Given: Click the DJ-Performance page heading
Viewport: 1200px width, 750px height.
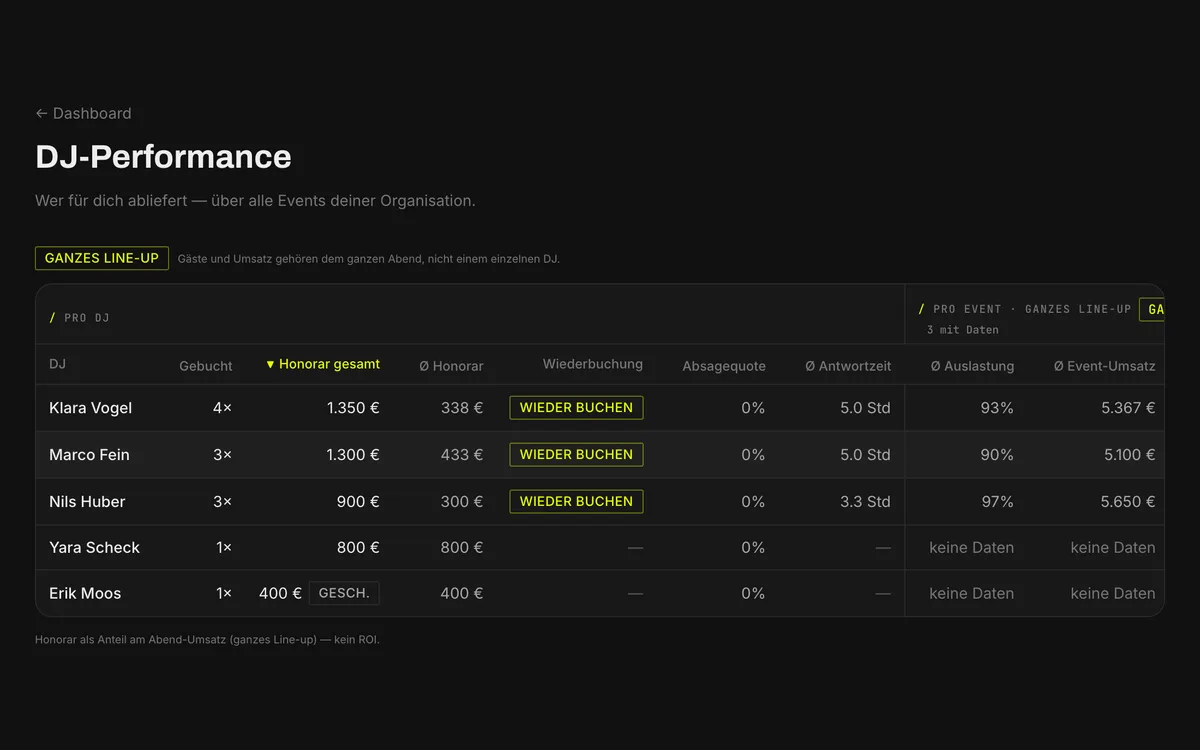Looking at the screenshot, I should point(163,157).
